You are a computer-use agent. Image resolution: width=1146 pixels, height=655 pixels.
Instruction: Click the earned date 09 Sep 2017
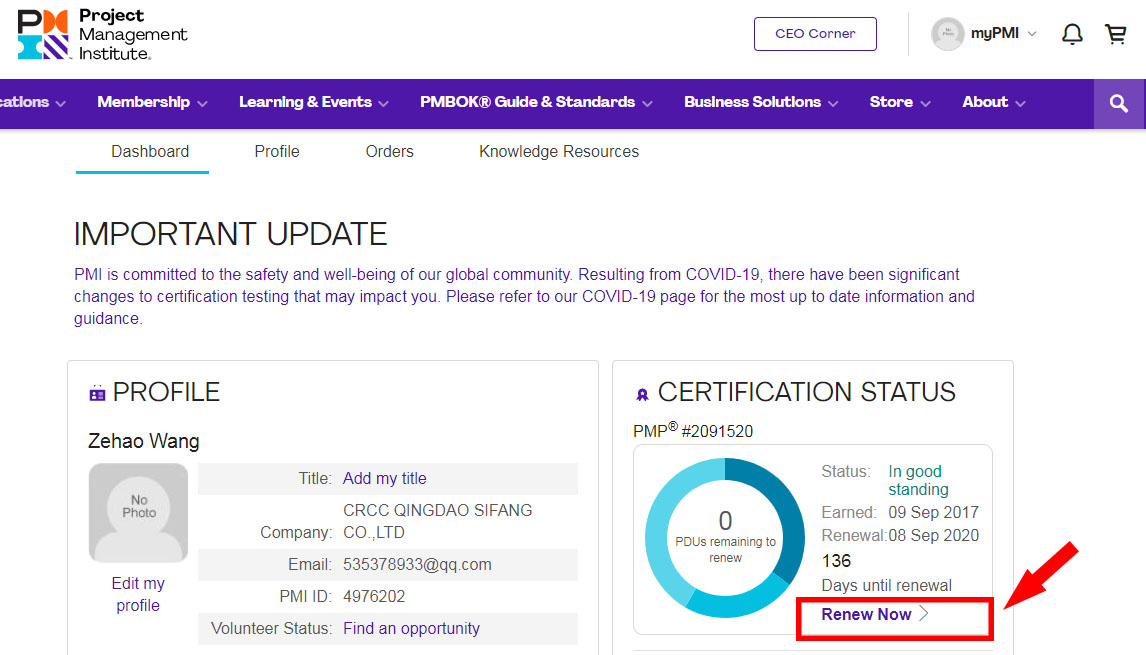click(x=933, y=512)
